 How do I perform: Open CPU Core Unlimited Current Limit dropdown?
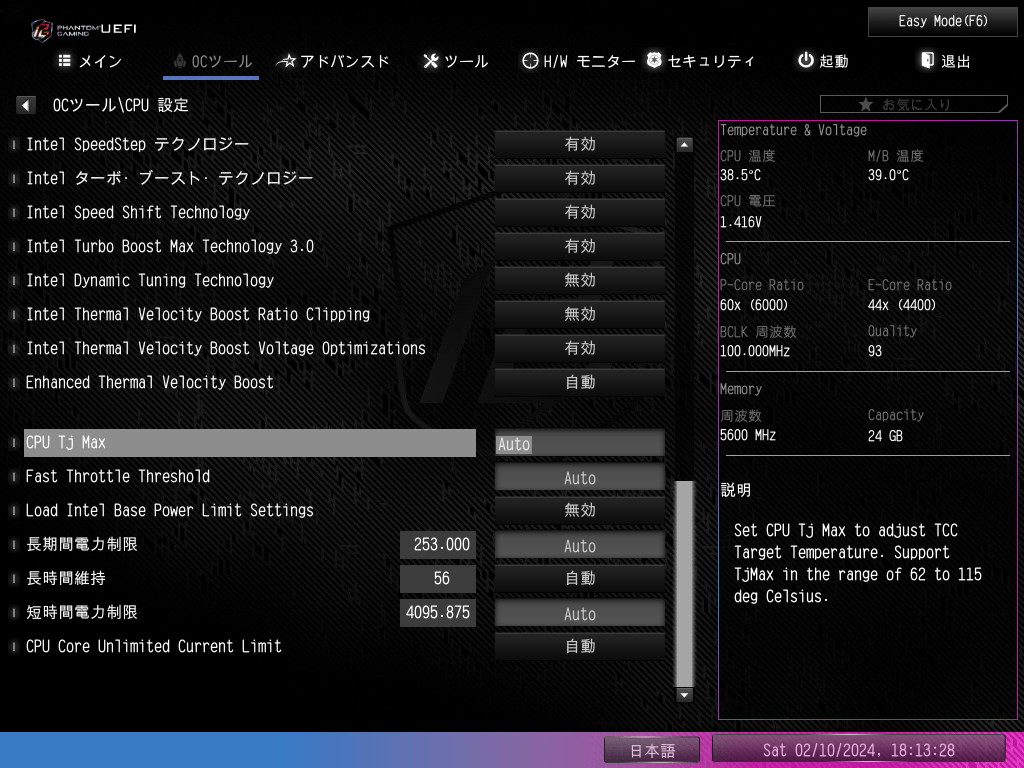pos(579,646)
